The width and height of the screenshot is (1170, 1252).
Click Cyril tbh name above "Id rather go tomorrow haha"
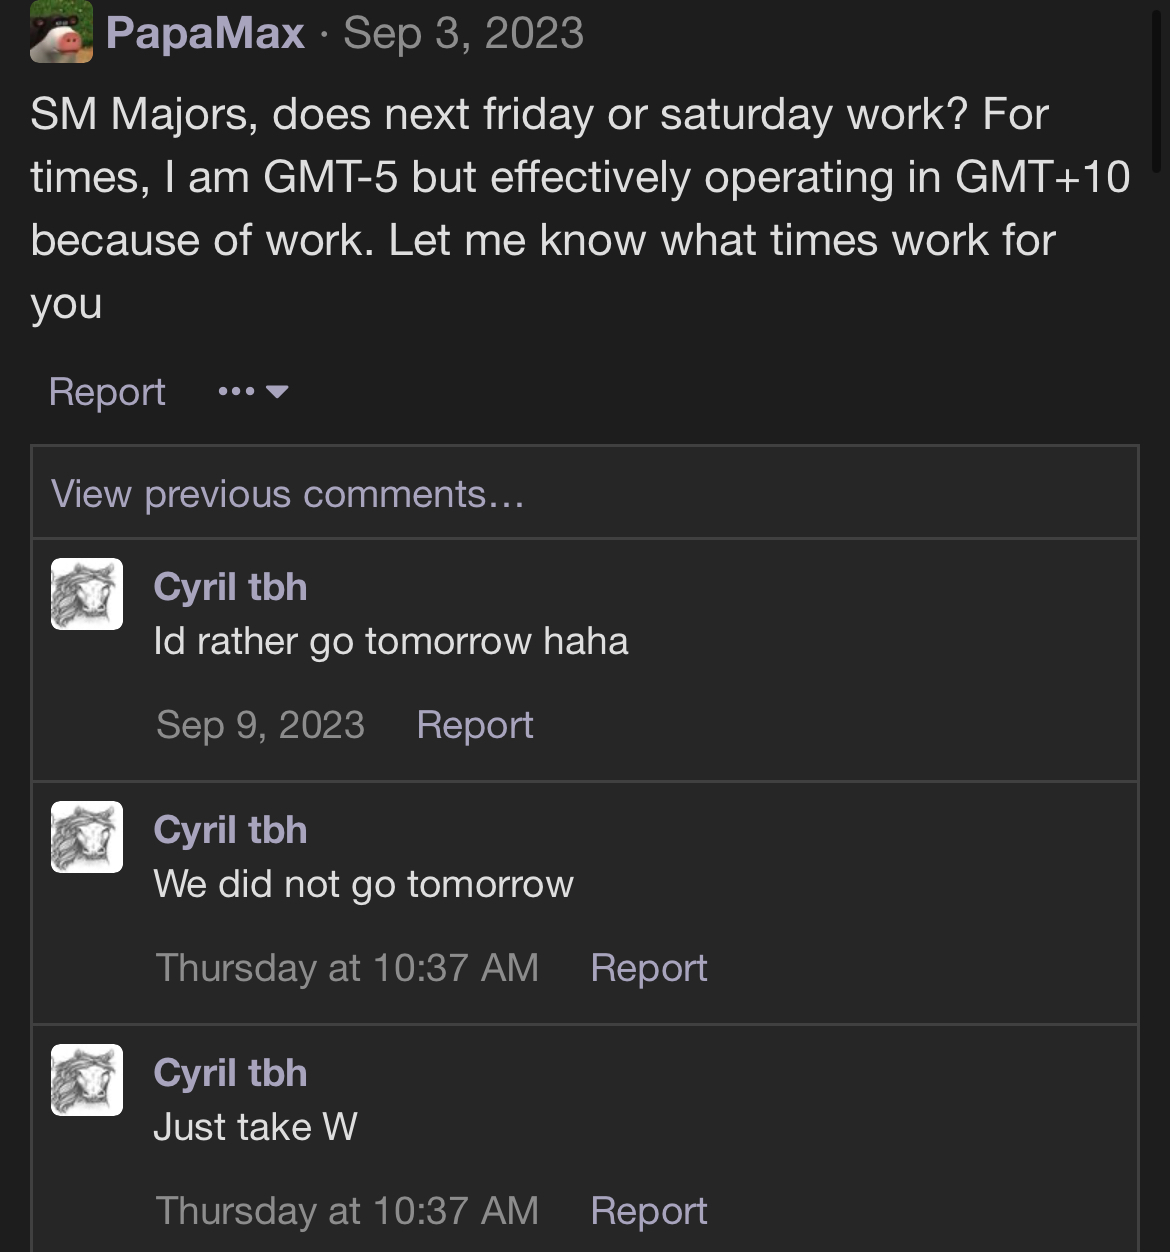point(230,587)
